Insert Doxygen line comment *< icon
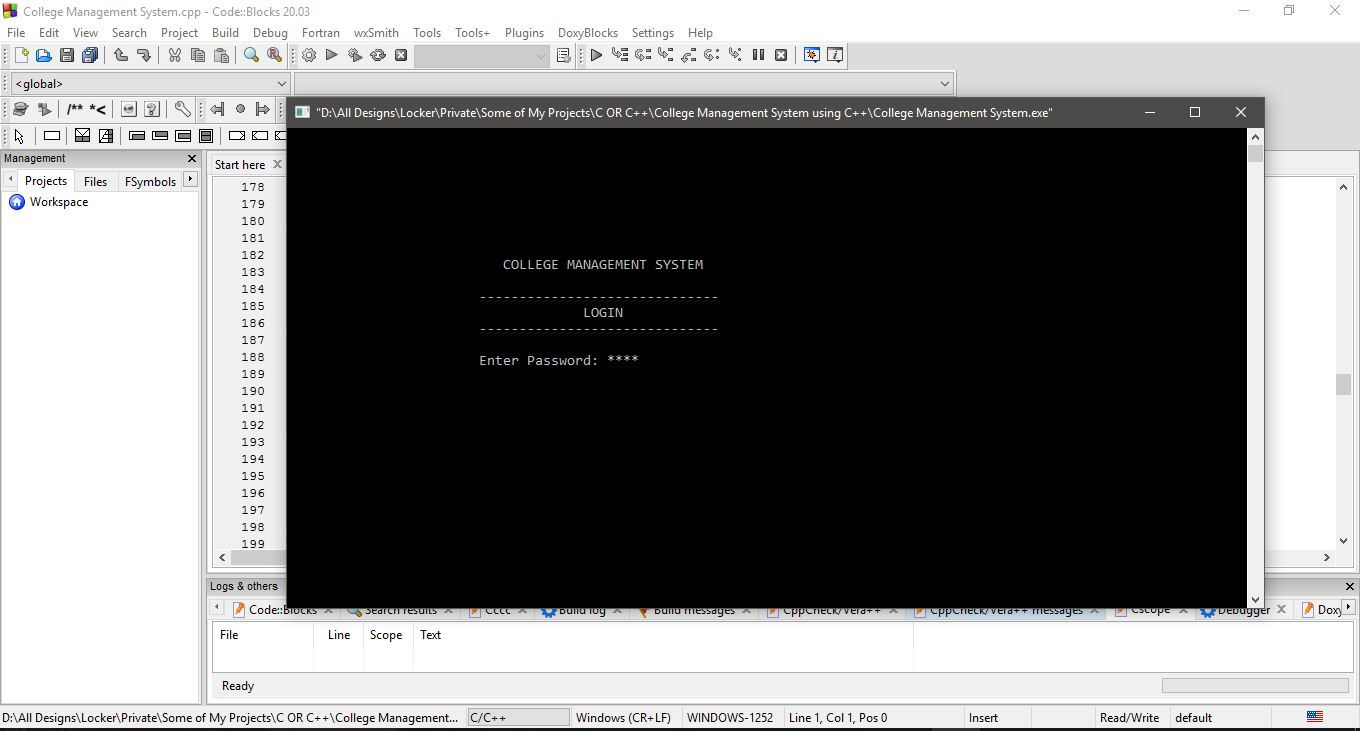The width and height of the screenshot is (1360, 731). click(x=98, y=109)
